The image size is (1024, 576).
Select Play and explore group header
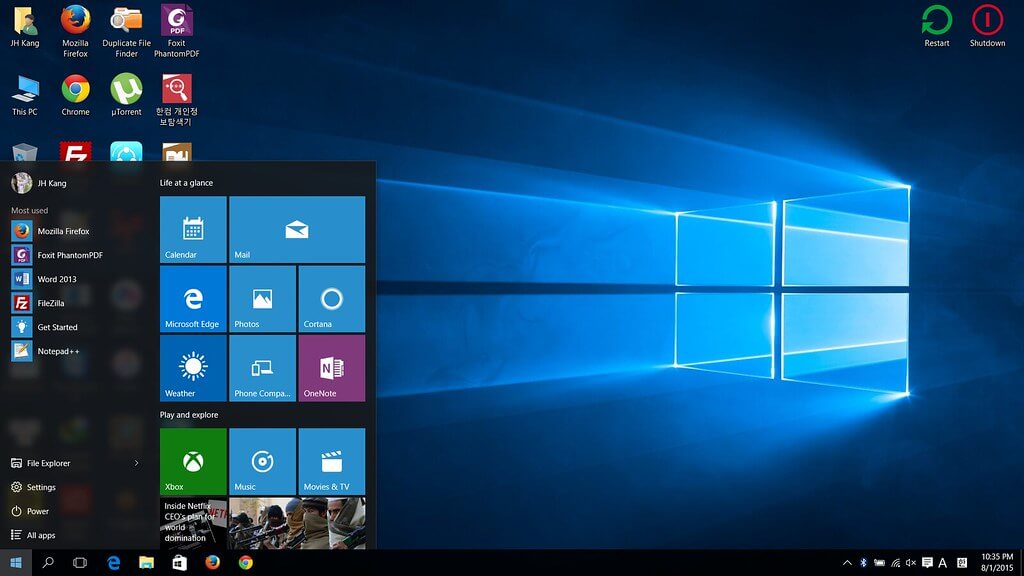pos(189,415)
